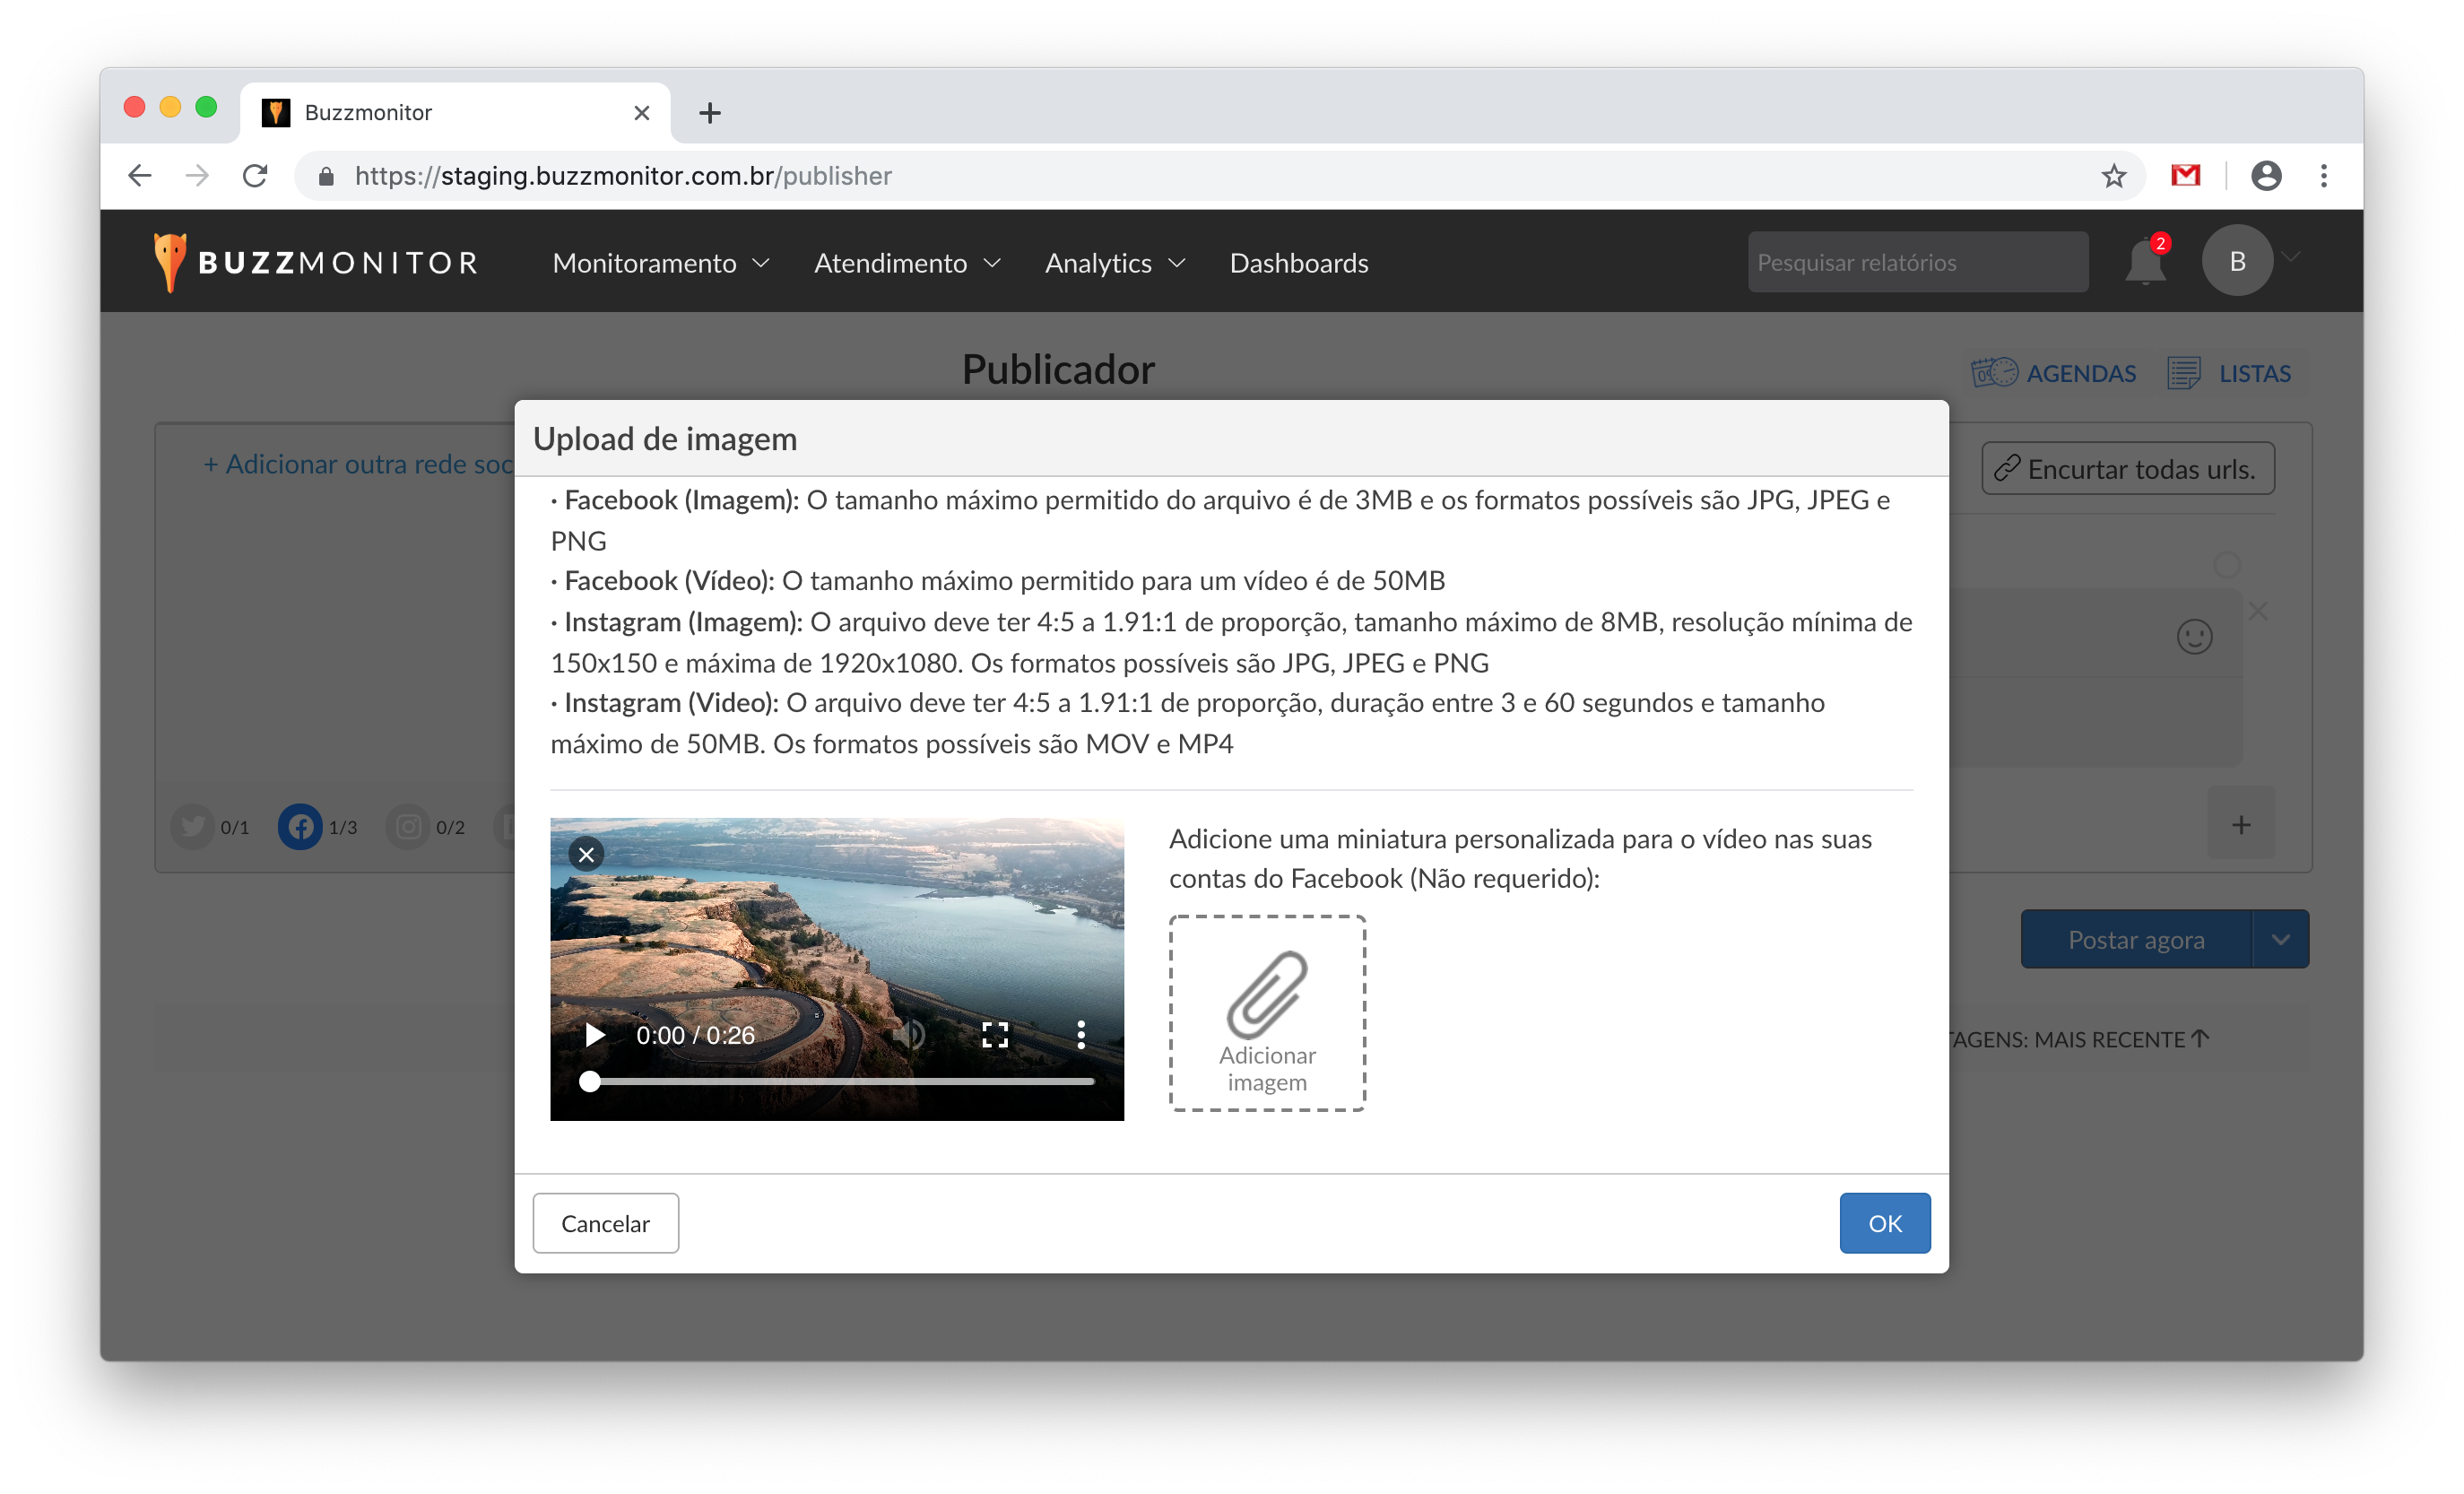Play the uploaded video preview
The height and width of the screenshot is (1494, 2464).
click(595, 1035)
